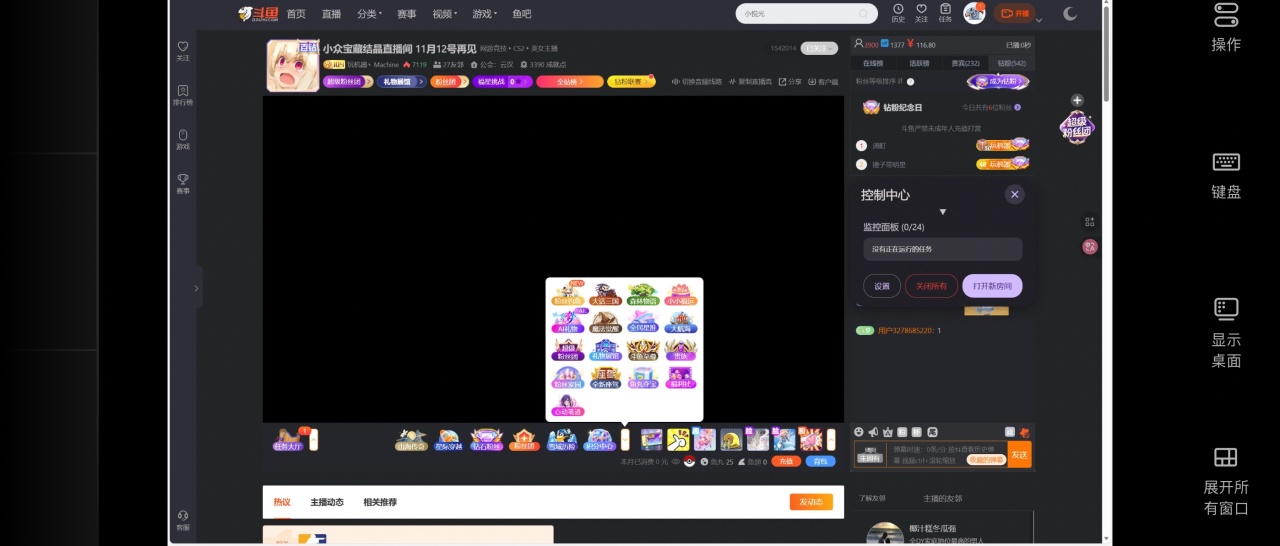Viewport: 1280px width, 546px height.
Task: Click the Douyu logo
Action: (x=257, y=14)
